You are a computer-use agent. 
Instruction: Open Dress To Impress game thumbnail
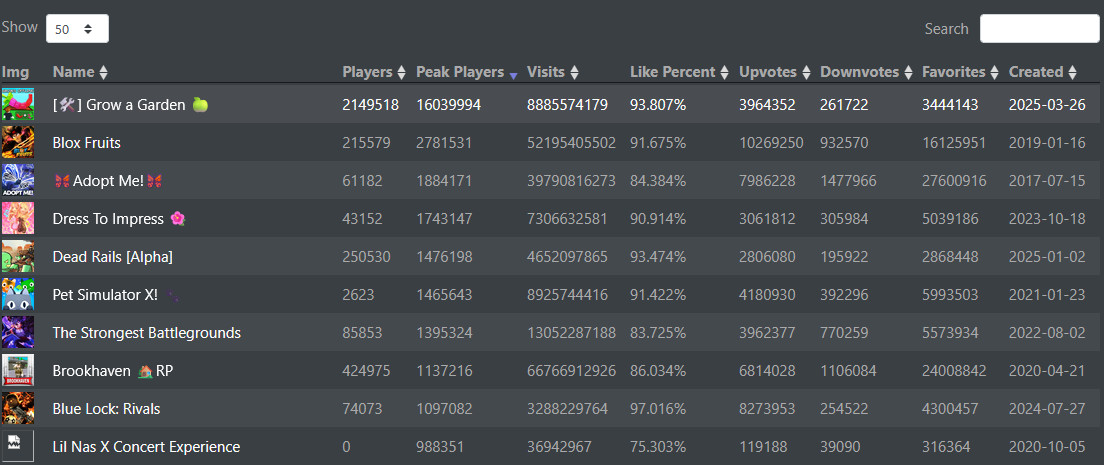click(18, 218)
